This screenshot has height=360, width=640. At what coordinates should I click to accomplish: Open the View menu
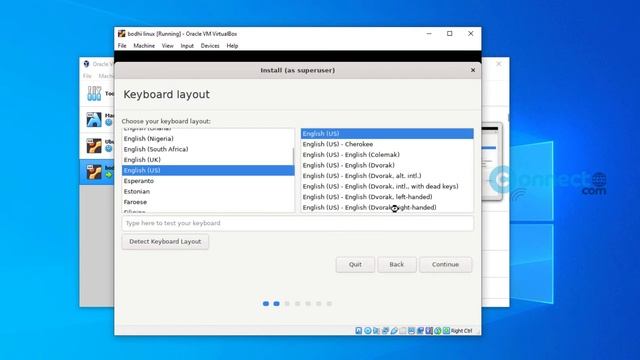point(167,46)
